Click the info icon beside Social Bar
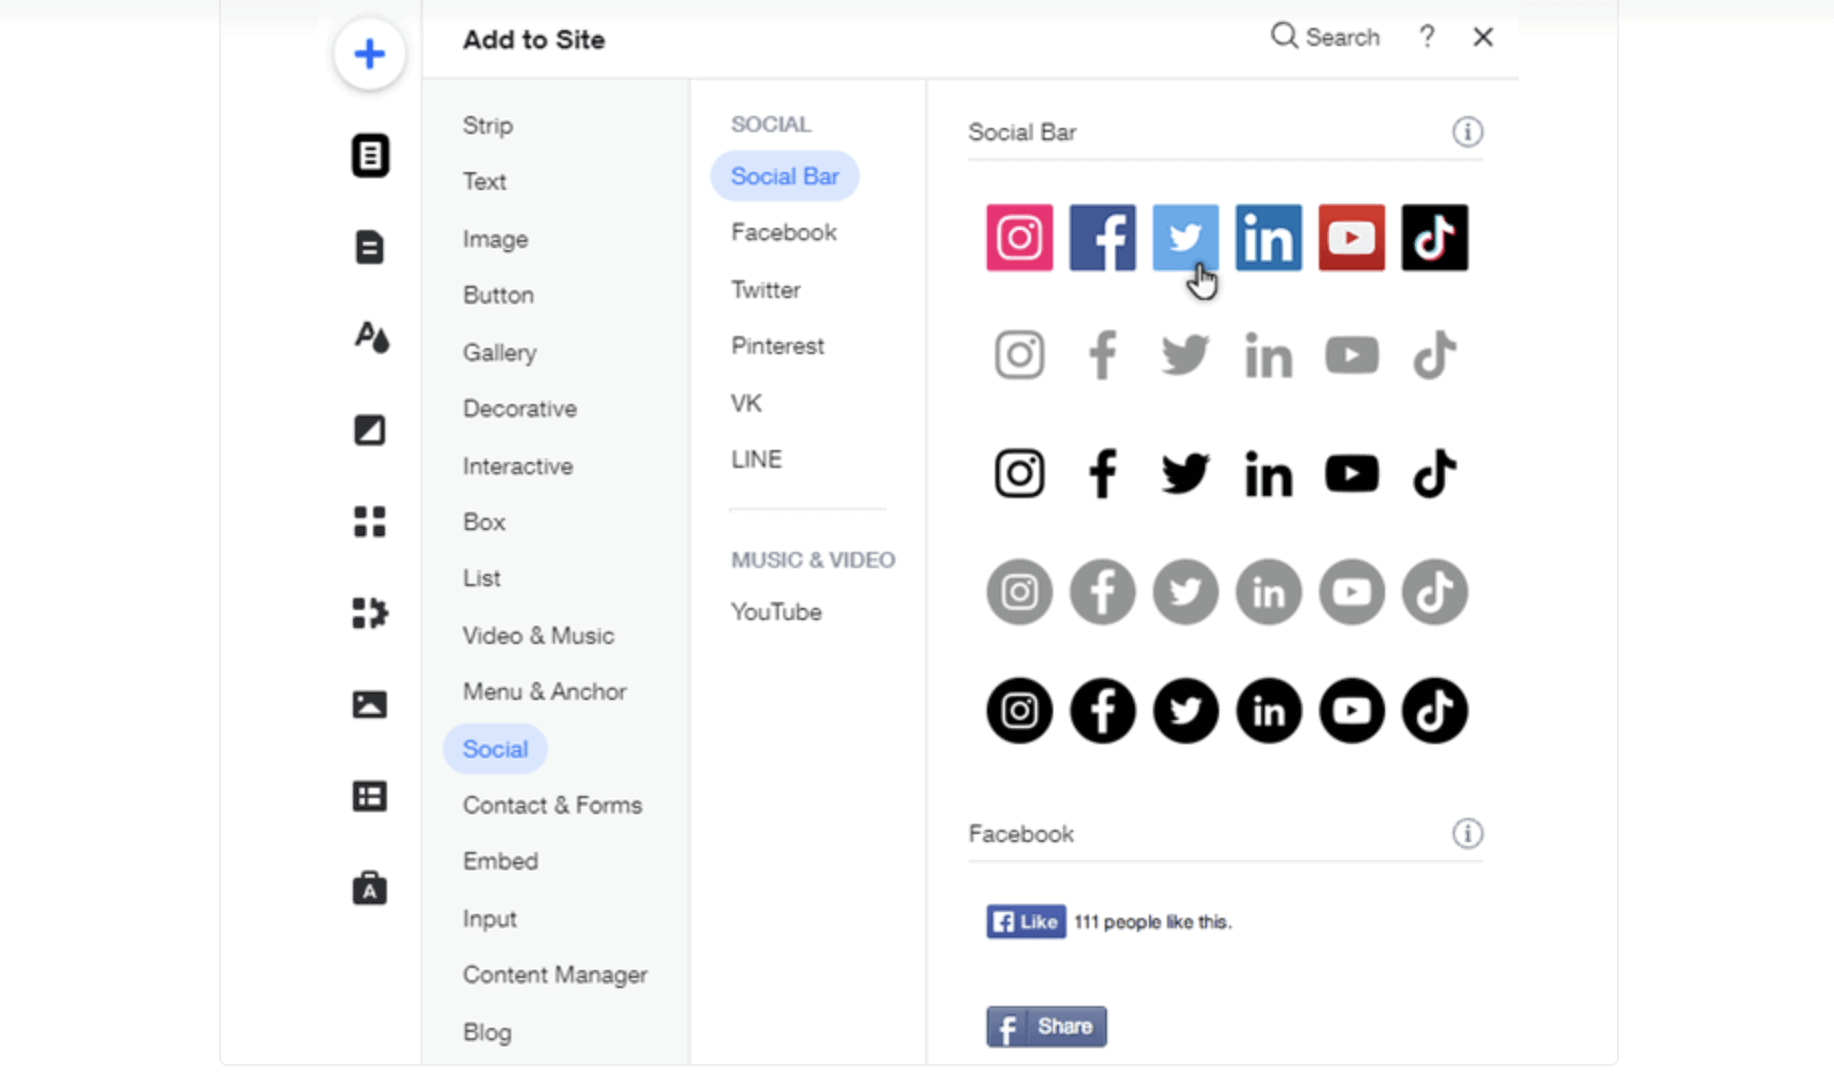 pos(1467,132)
